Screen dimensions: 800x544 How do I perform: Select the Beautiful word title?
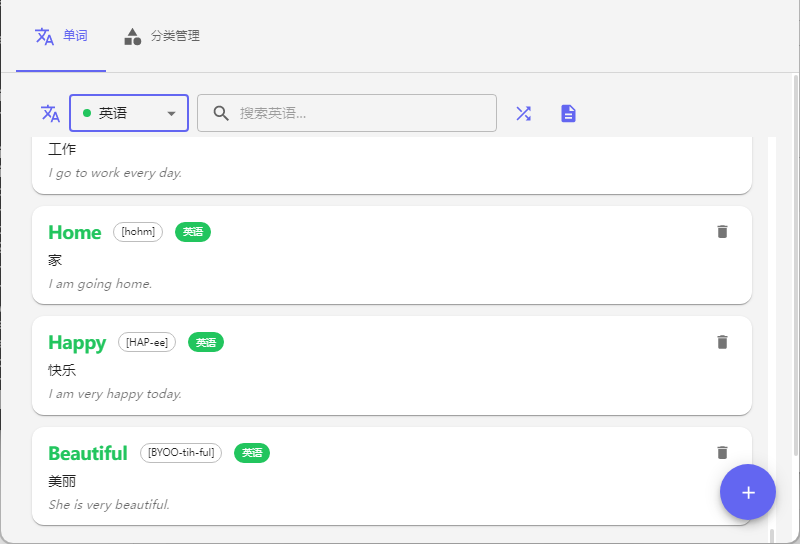tap(88, 453)
